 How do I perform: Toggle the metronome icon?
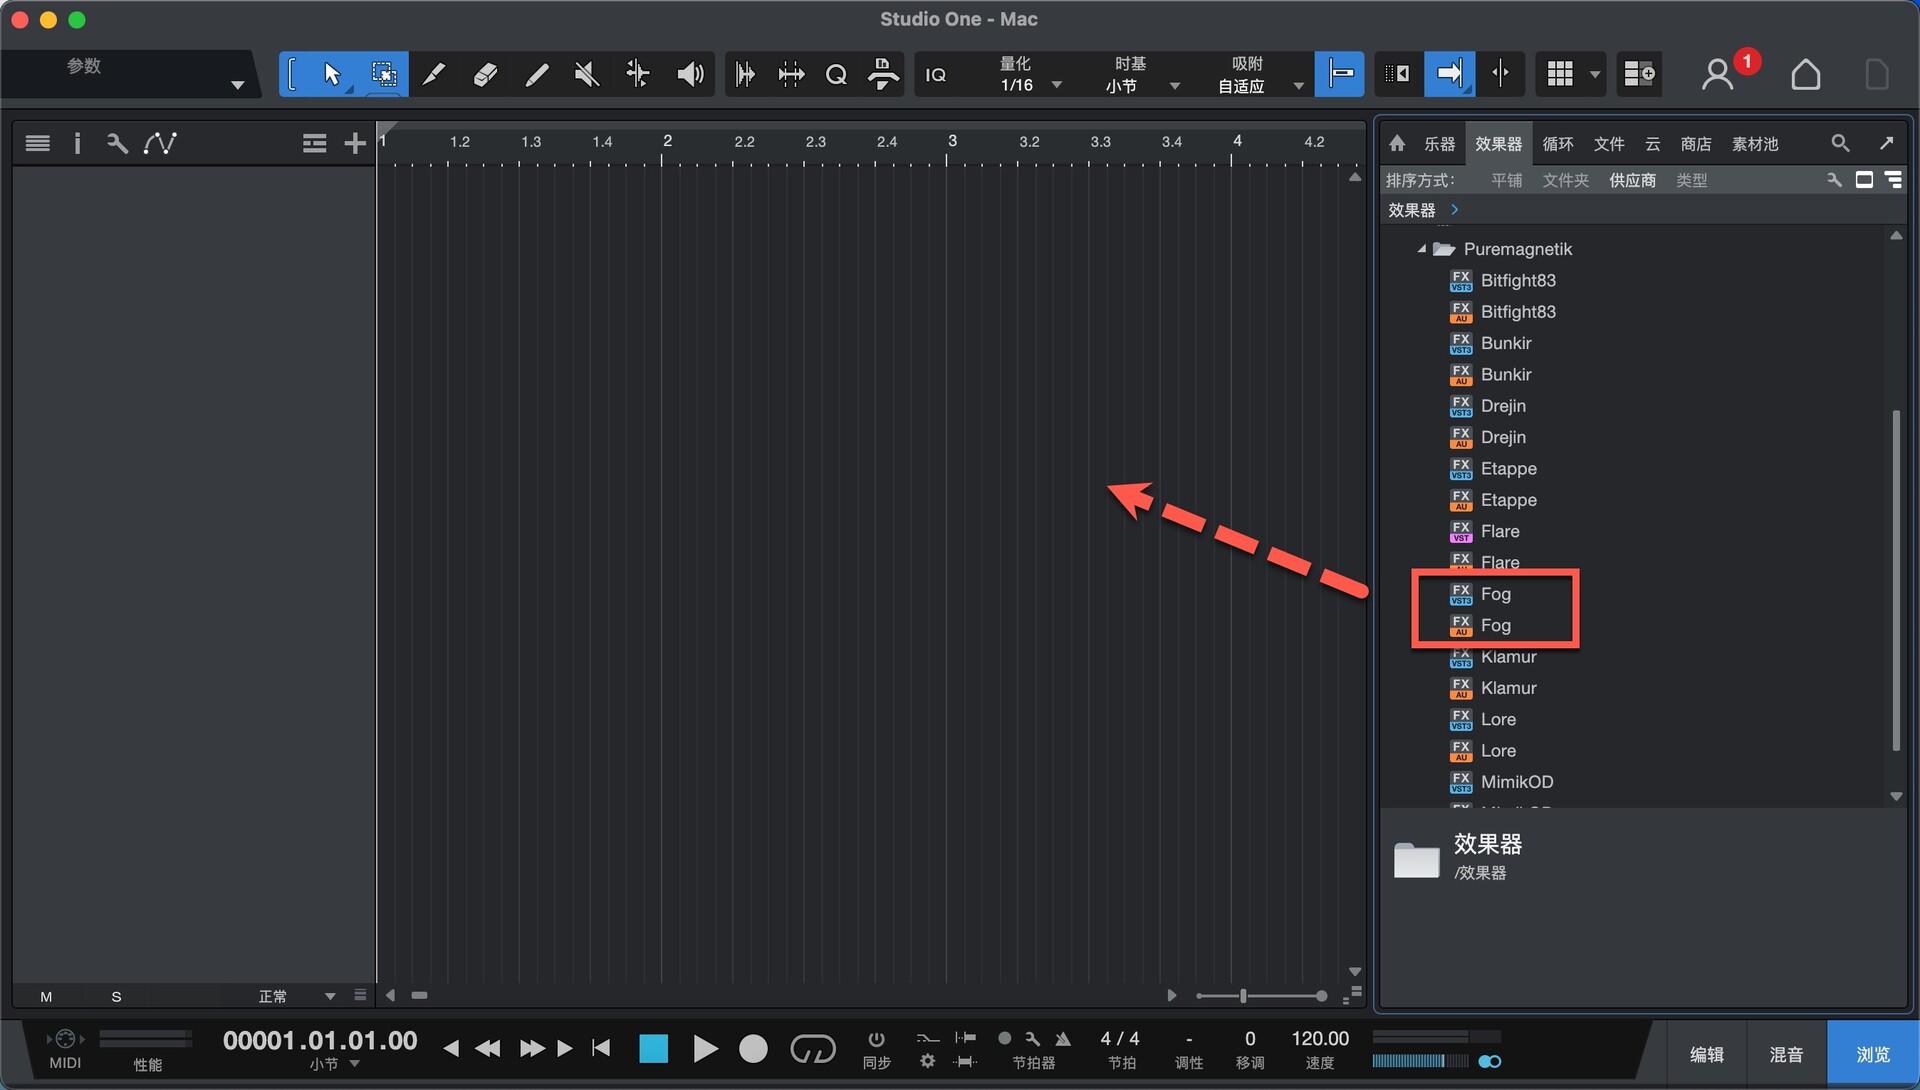(1063, 1039)
